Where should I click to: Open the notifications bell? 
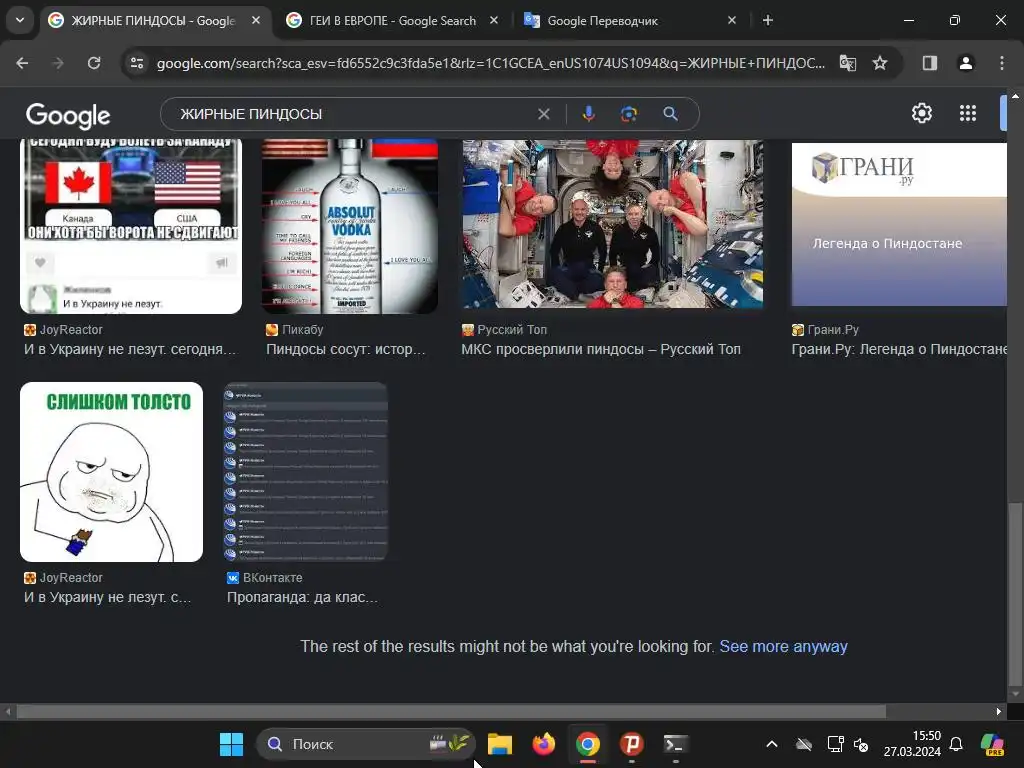tap(956, 744)
